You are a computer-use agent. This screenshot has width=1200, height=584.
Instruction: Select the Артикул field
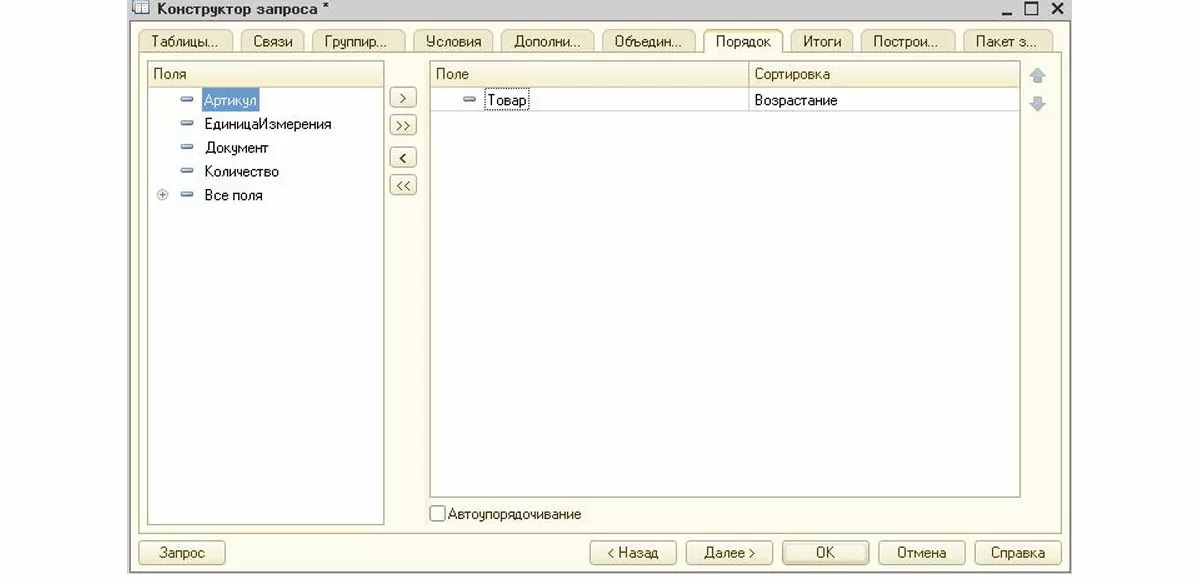(x=230, y=100)
